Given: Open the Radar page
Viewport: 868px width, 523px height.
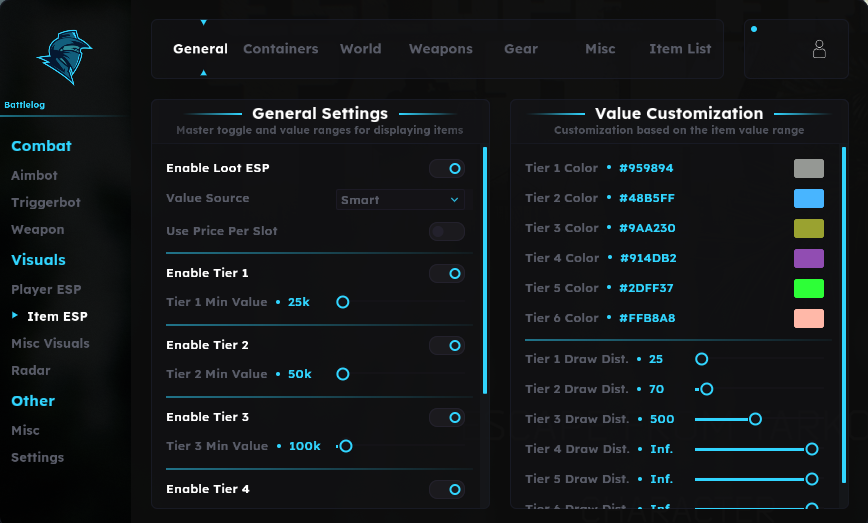Looking at the screenshot, I should click(30, 370).
